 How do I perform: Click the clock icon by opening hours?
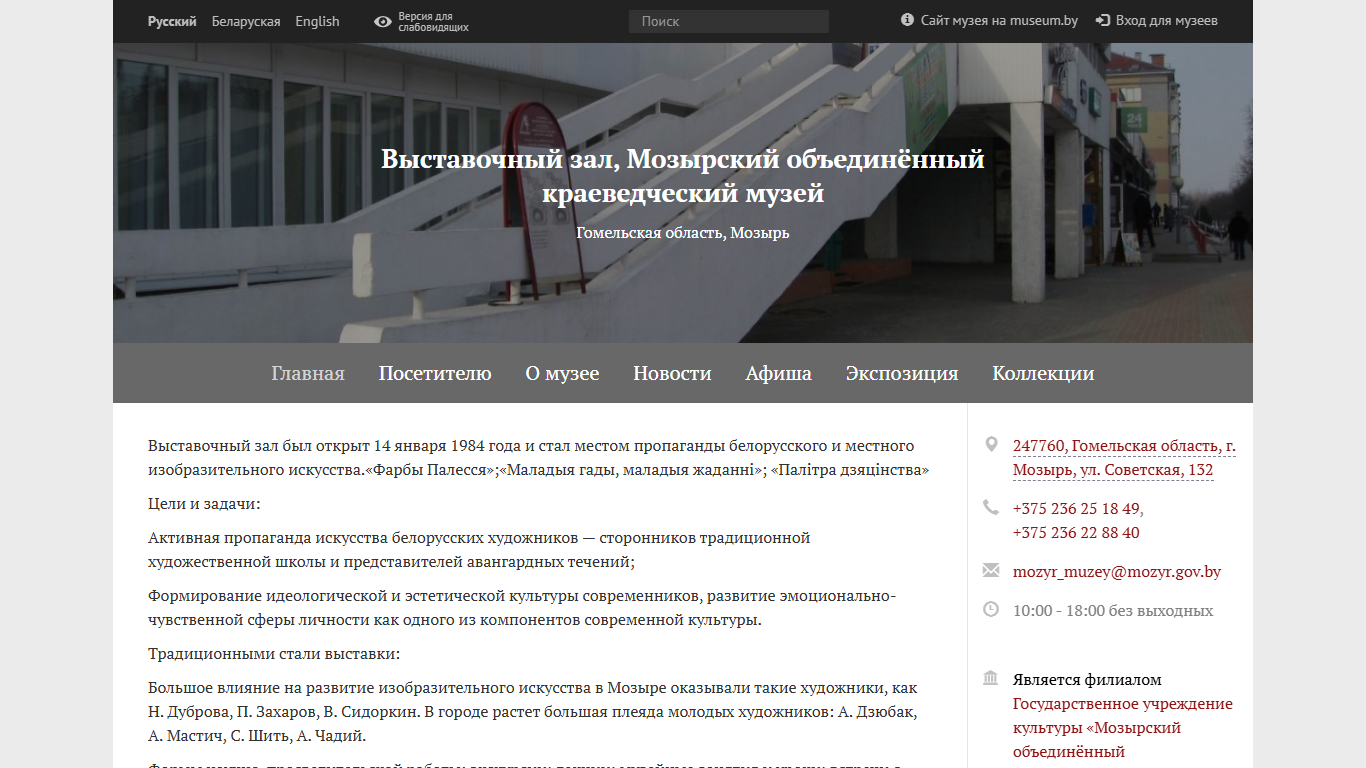click(x=991, y=609)
